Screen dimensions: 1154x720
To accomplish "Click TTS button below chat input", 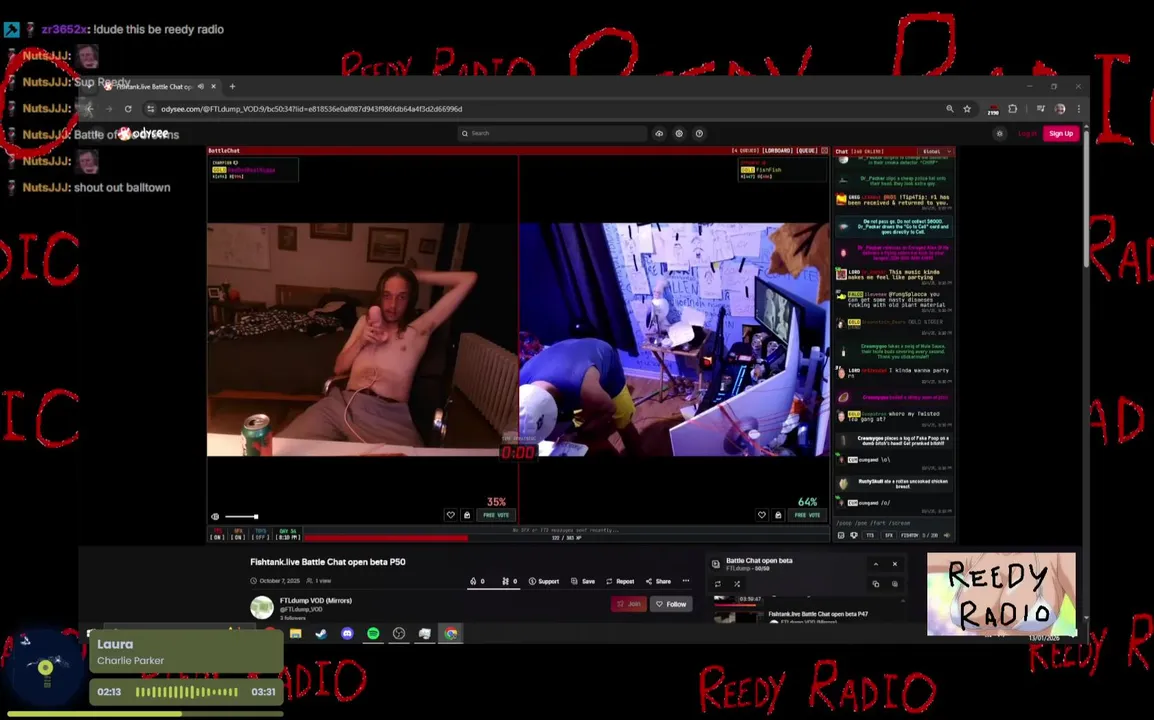I will [870, 535].
